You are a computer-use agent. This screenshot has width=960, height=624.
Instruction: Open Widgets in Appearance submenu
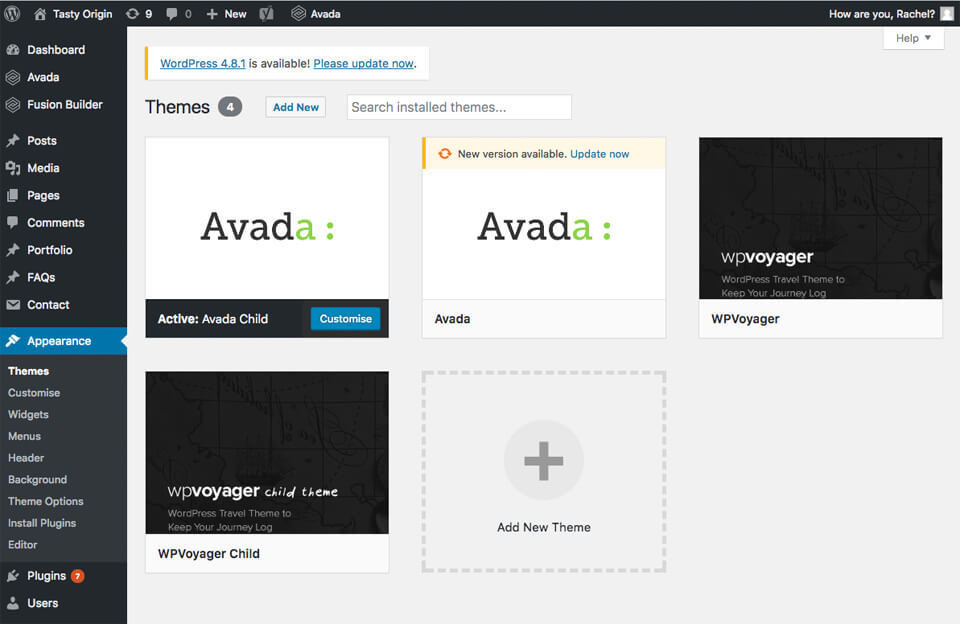pos(28,415)
